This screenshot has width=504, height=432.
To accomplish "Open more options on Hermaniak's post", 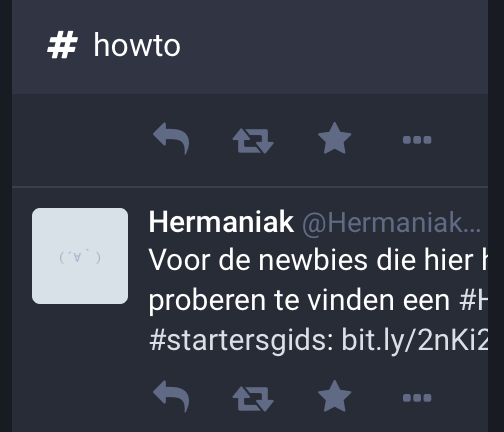I will pos(417,398).
